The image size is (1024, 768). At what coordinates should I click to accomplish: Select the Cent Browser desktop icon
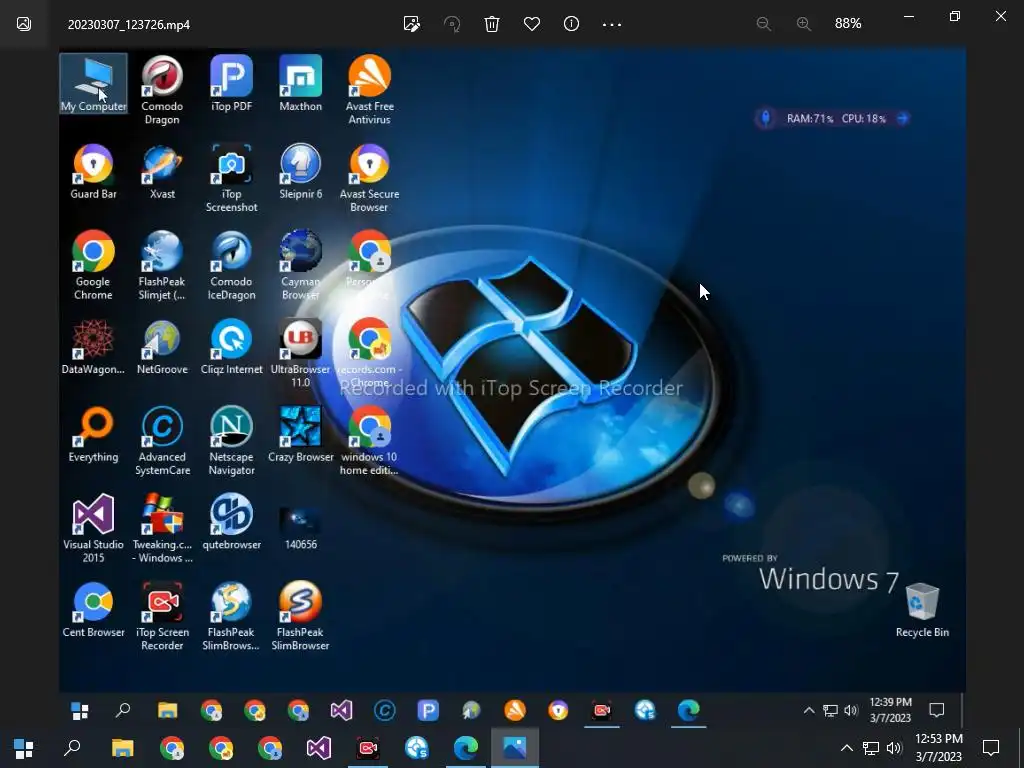point(93,610)
